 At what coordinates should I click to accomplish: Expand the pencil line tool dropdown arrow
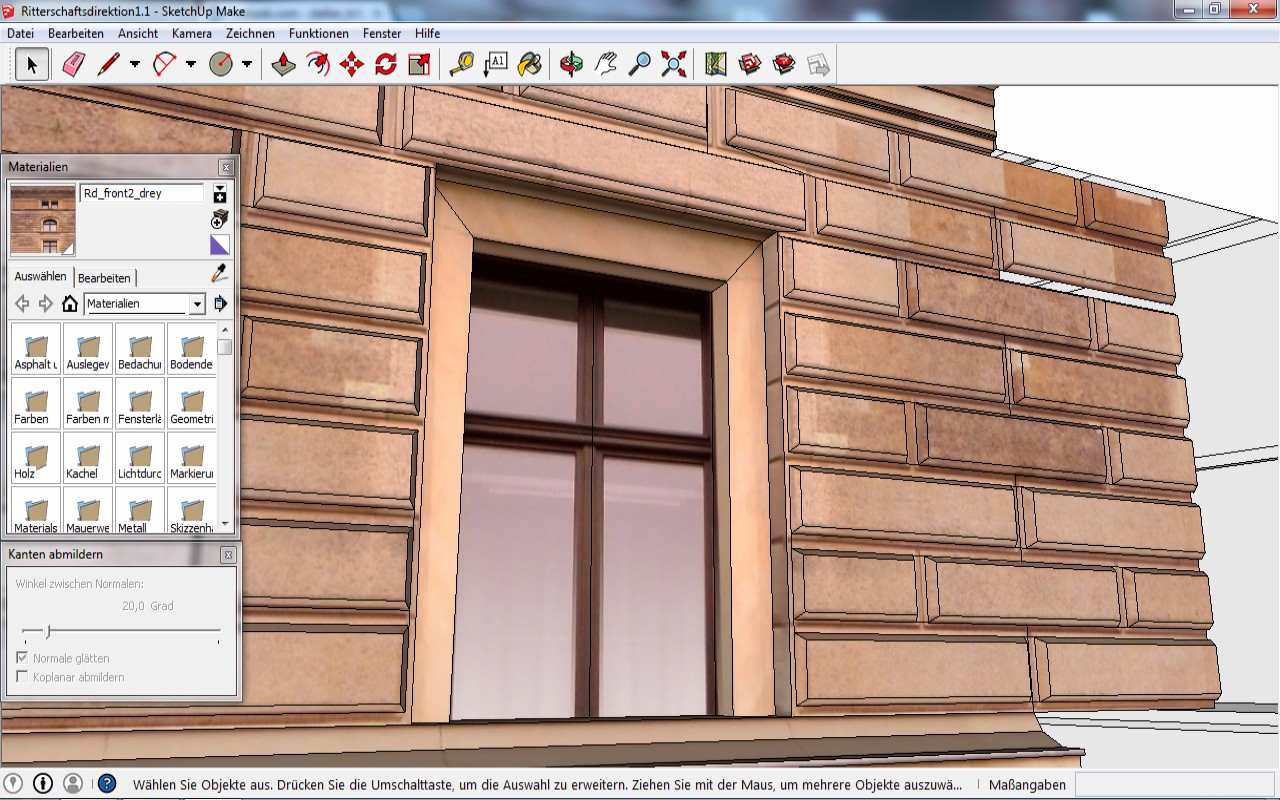(x=135, y=65)
